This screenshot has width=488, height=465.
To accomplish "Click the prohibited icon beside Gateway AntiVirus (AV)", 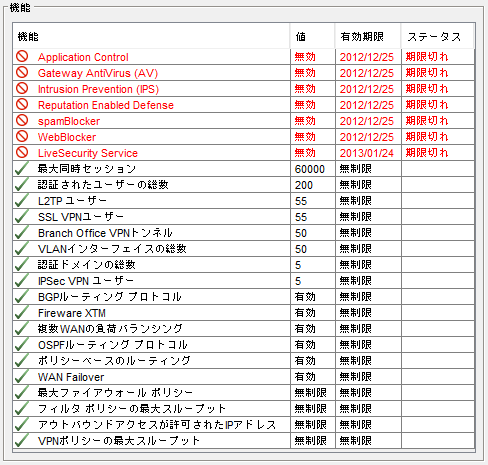I will coord(22,72).
